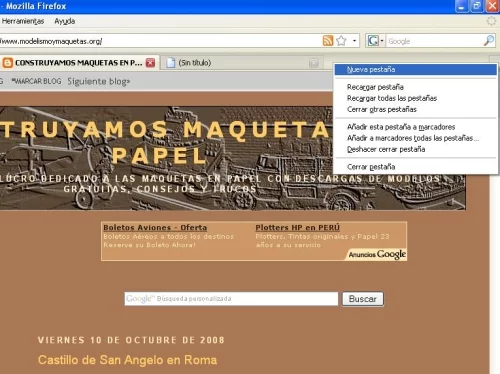Switch to Construyamos Maquetas tab
The height and width of the screenshot is (374, 500).
78,63
